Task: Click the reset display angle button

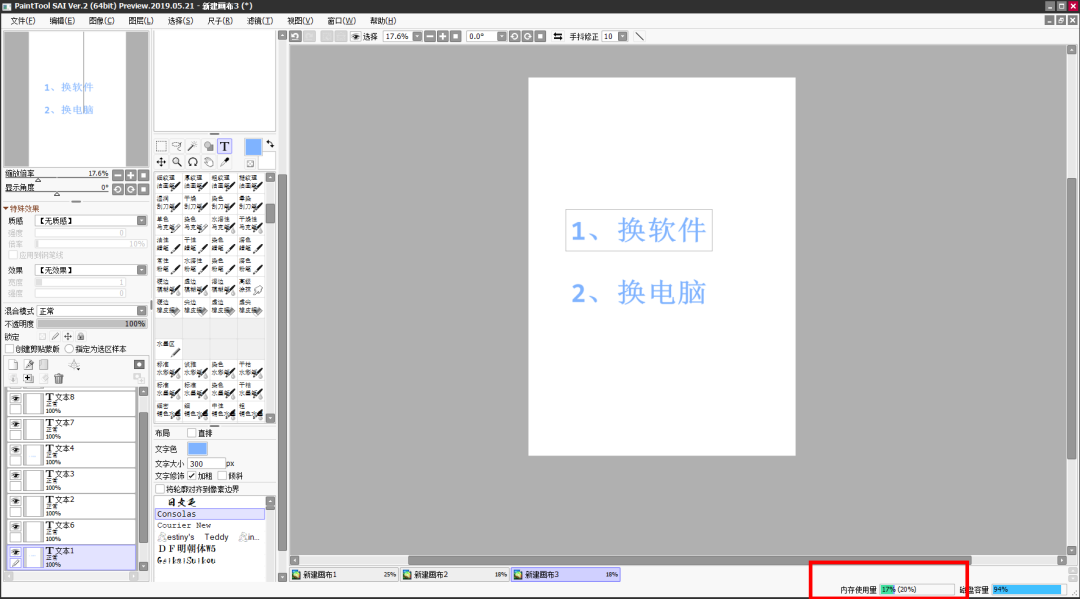Action: [x=142, y=189]
